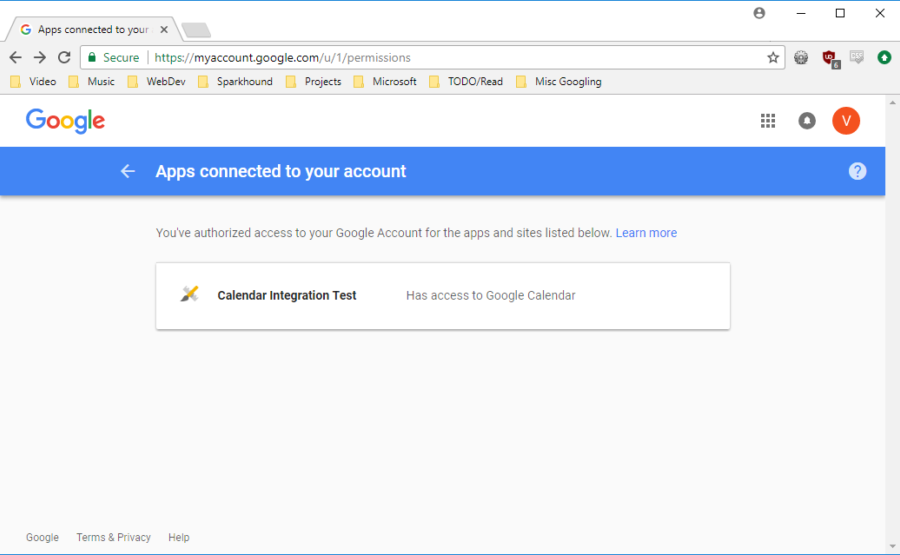This screenshot has width=900, height=555.
Task: Open the account avatar labeled V
Action: pyautogui.click(x=845, y=121)
